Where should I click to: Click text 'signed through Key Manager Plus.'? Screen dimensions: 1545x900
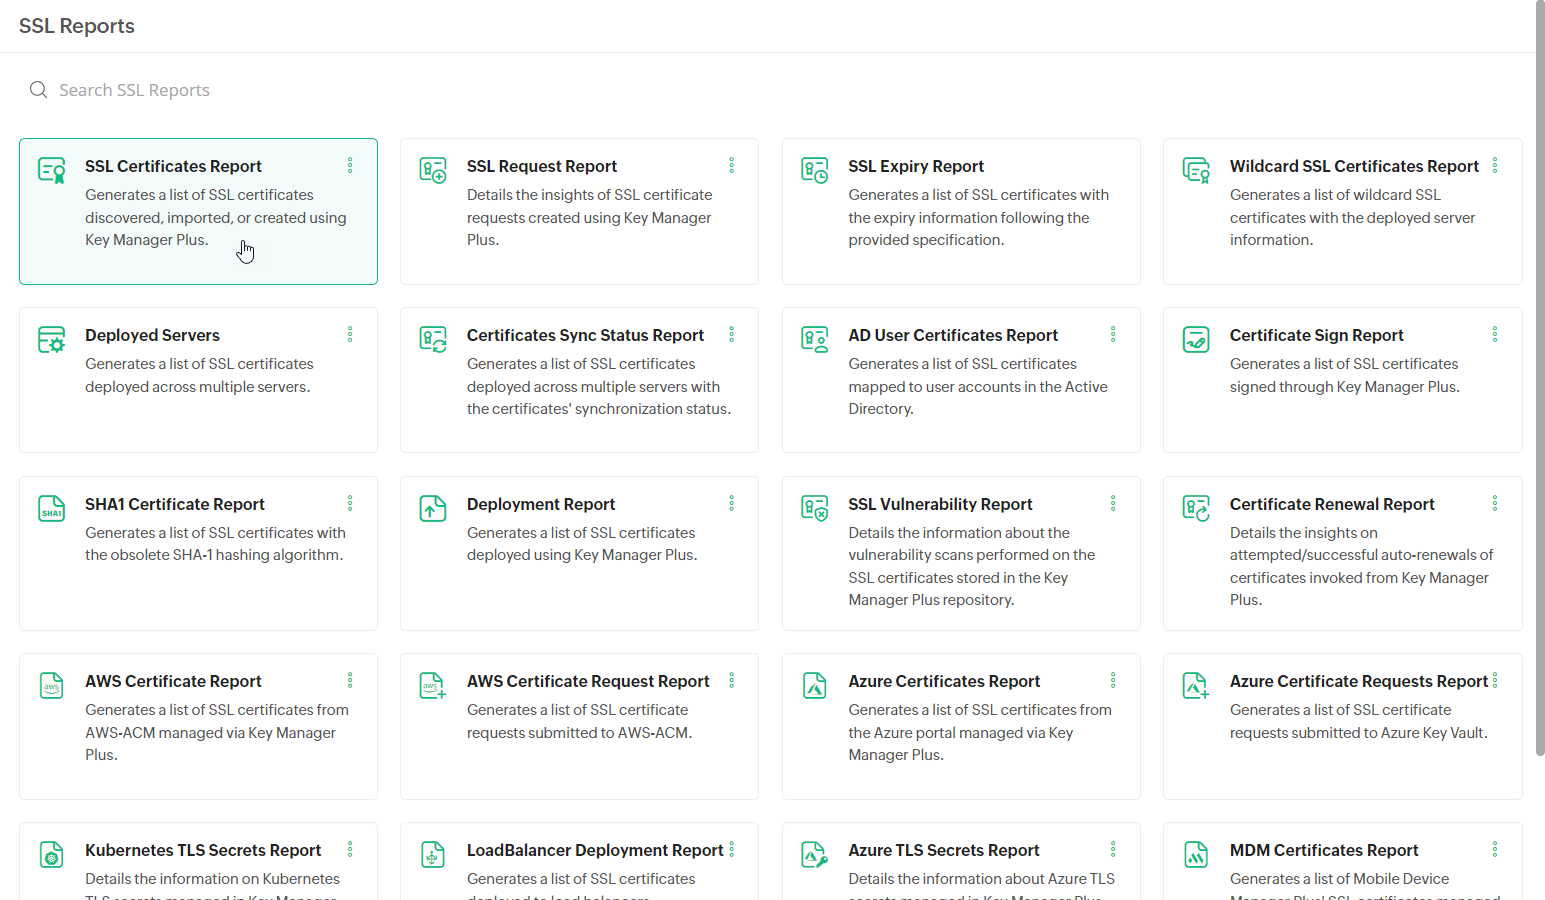coord(1345,387)
